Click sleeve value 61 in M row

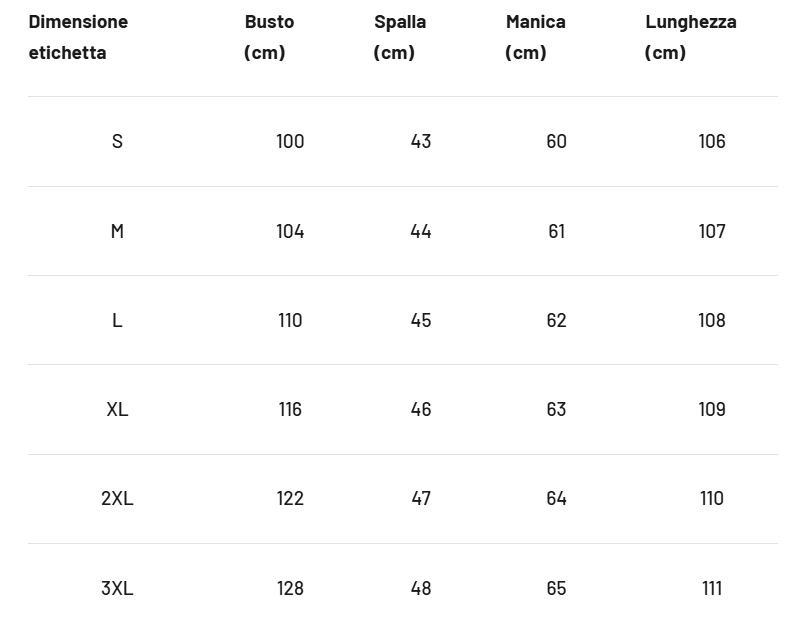[x=556, y=231]
